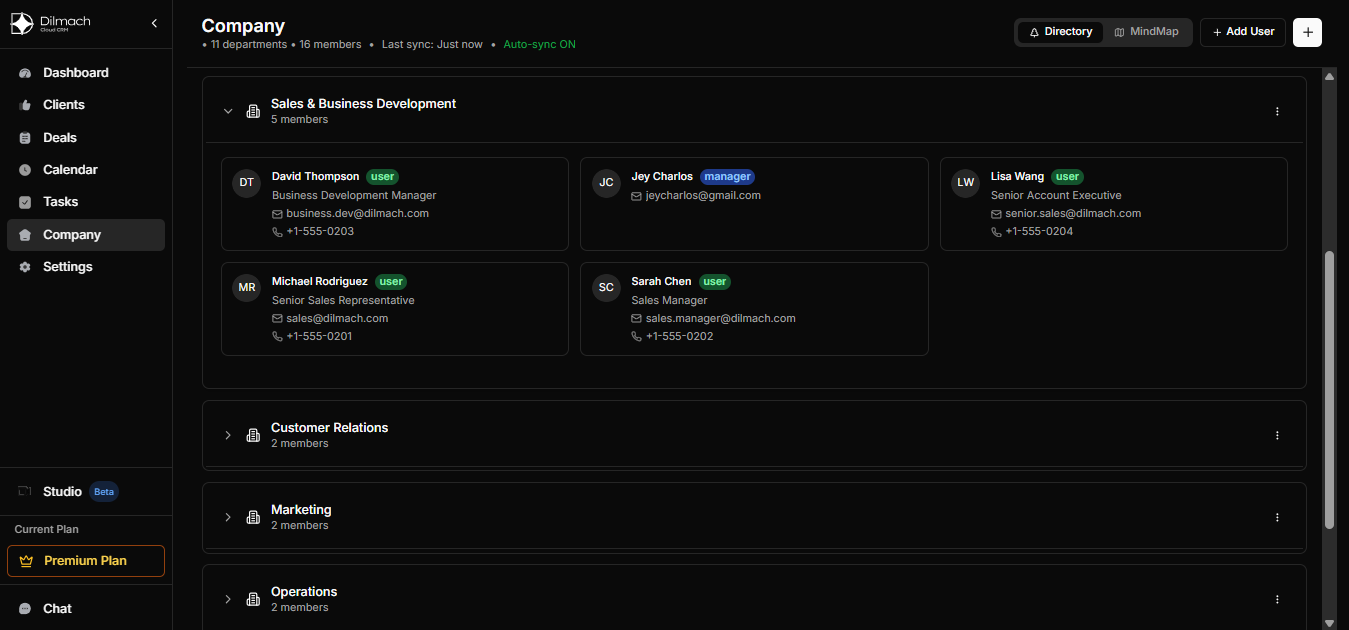The width and height of the screenshot is (1349, 630).
Task: Click the plus icon button in header
Action: click(1307, 32)
